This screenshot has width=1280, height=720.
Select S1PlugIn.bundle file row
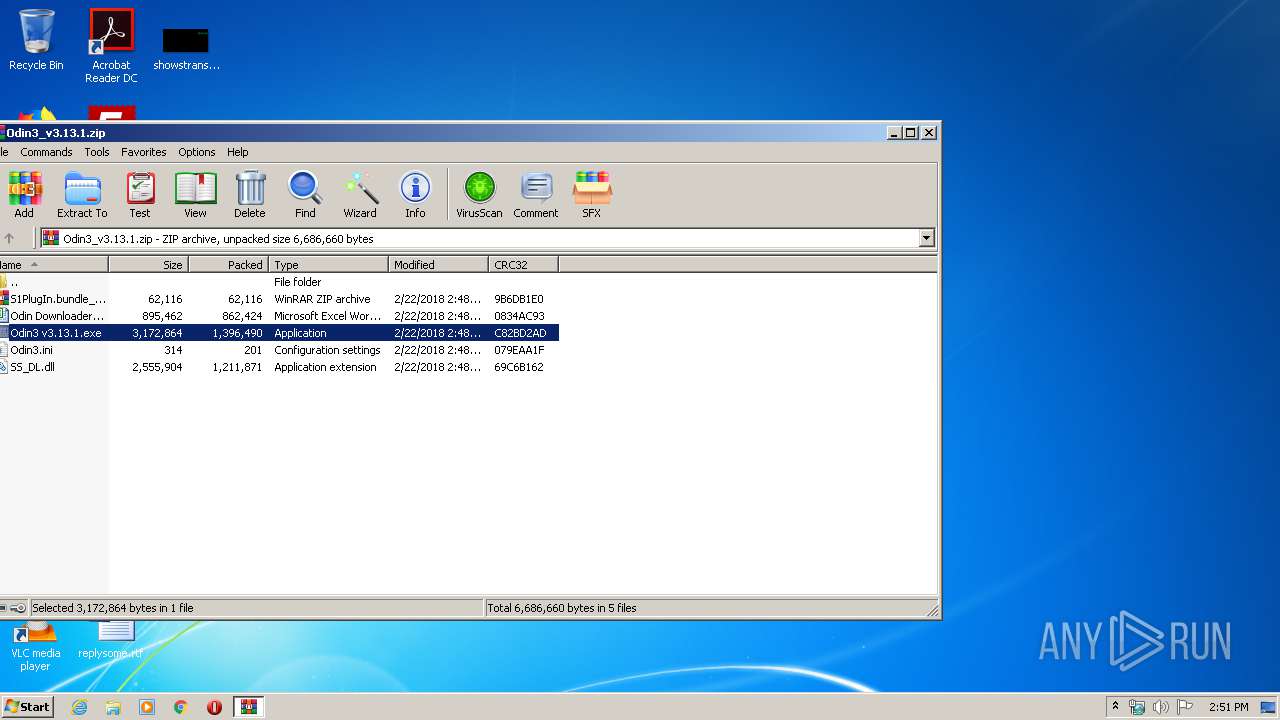[x=279, y=299]
